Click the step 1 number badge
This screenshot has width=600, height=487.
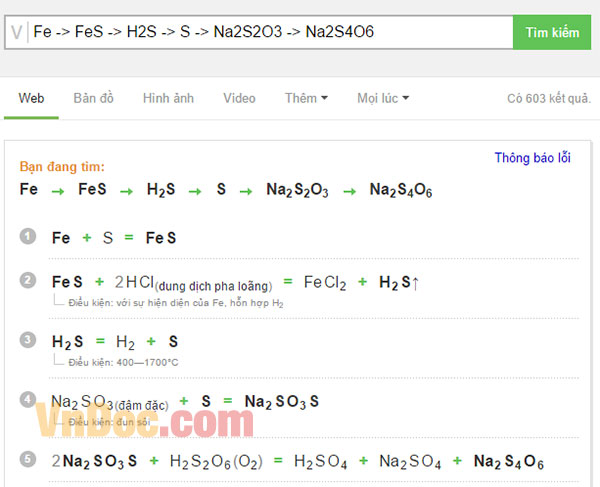29,237
